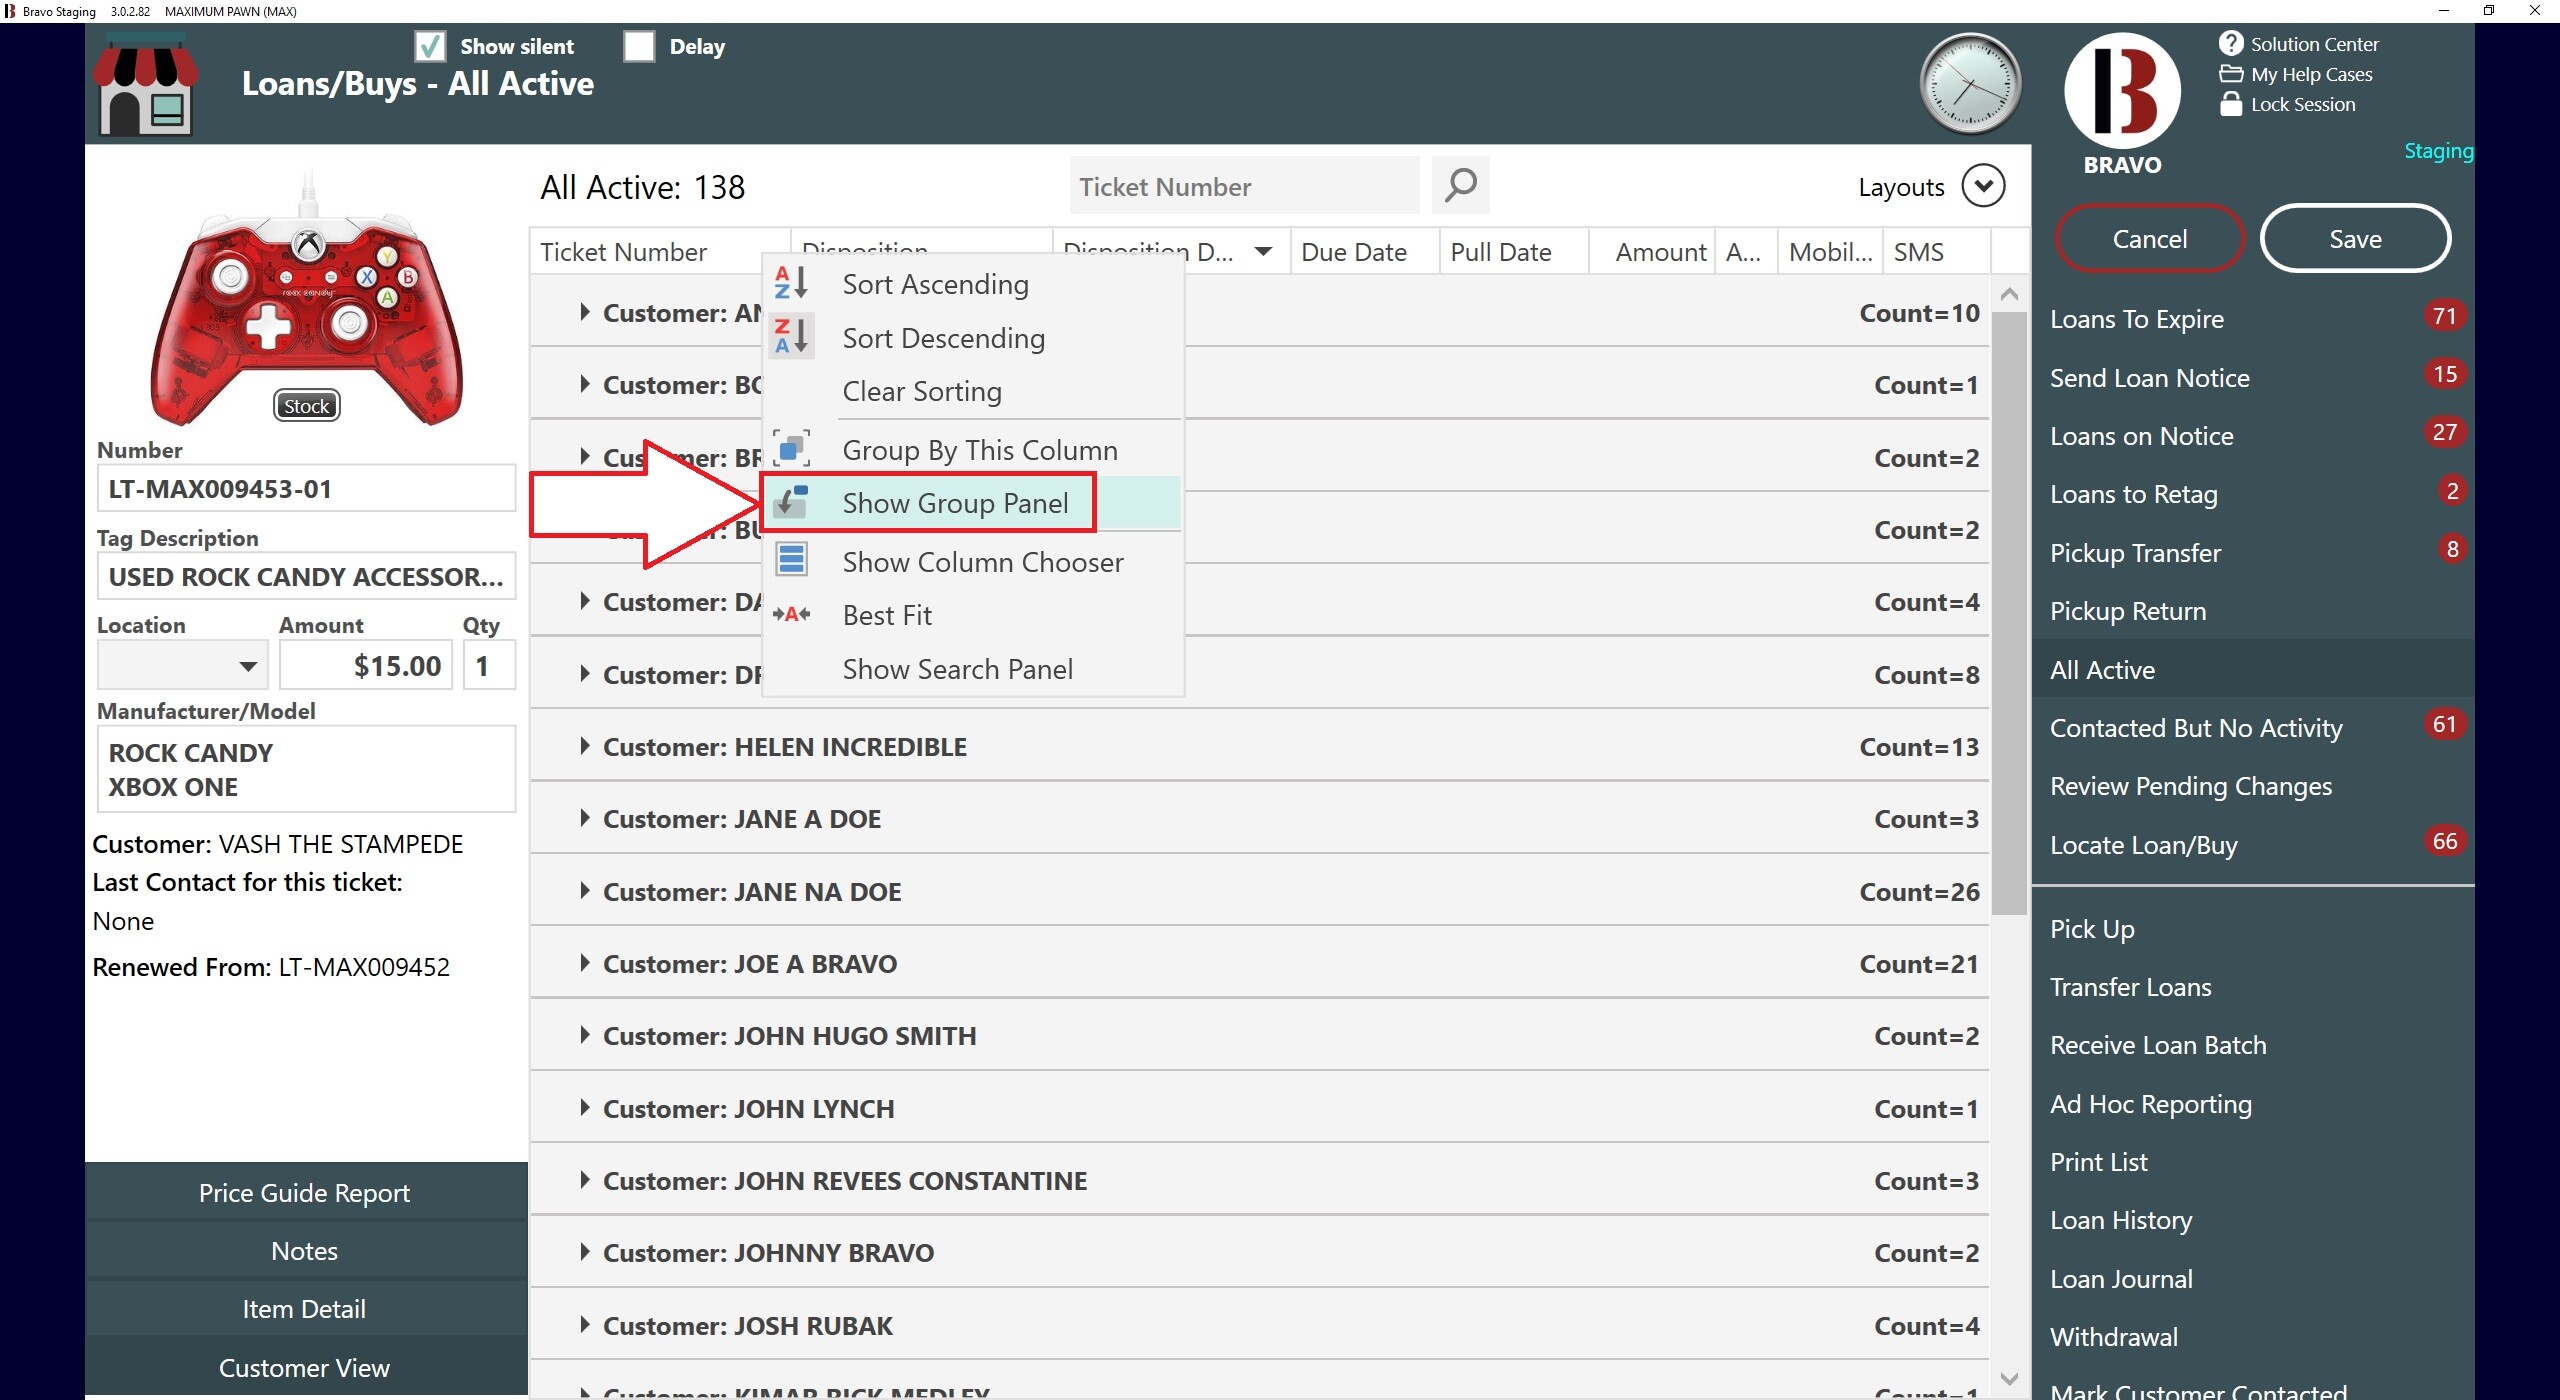2560x1400 pixels.
Task: Click the Show Column Chooser icon
Action: pos(791,560)
